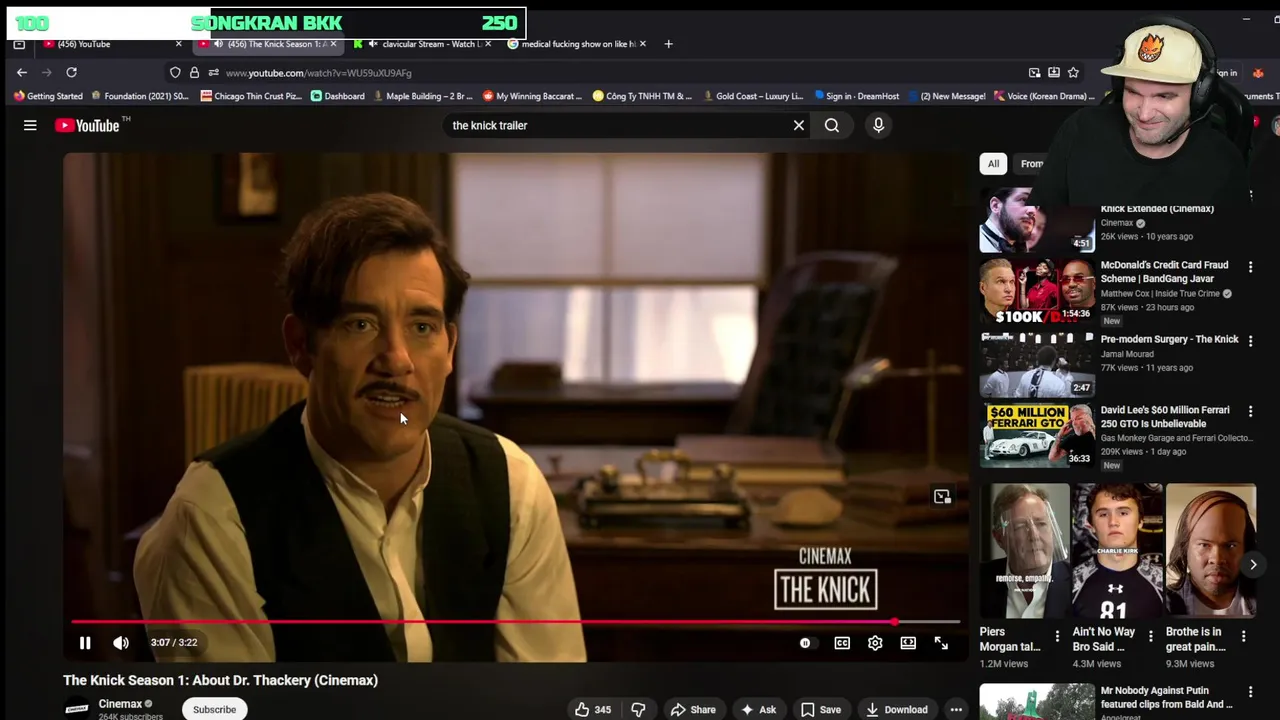
Task: Clear the search box with X
Action: coord(798,125)
